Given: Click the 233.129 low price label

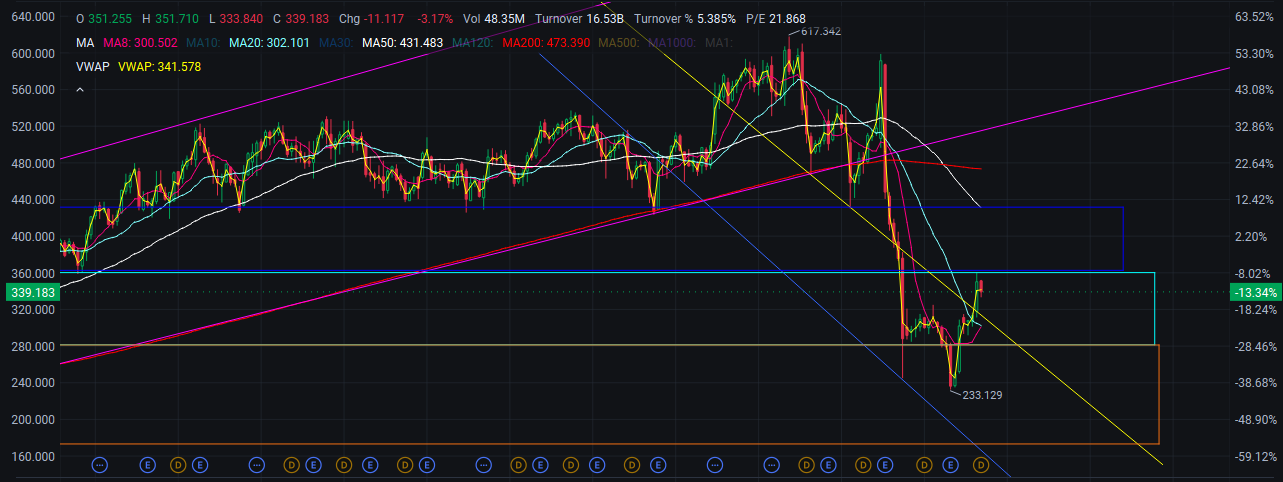Looking at the screenshot, I should click(982, 395).
